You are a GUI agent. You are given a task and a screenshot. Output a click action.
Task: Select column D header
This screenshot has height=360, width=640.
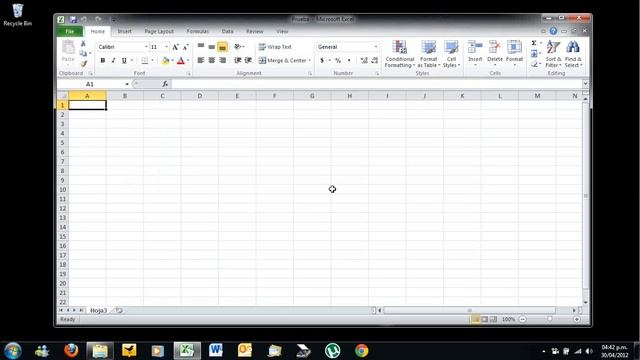[200, 96]
